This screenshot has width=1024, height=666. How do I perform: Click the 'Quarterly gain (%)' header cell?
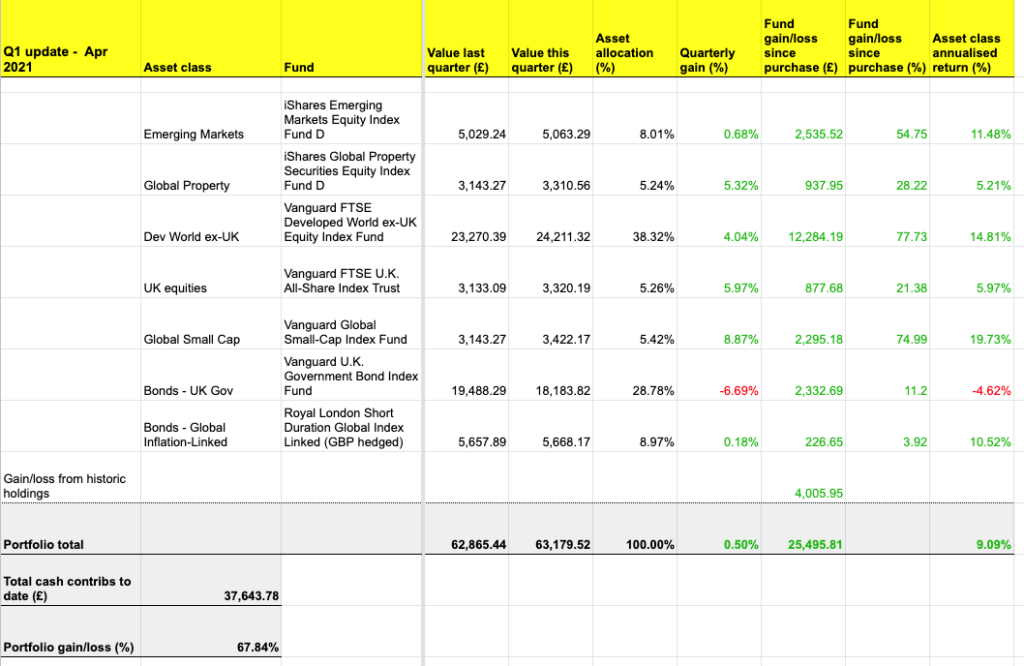pos(719,39)
